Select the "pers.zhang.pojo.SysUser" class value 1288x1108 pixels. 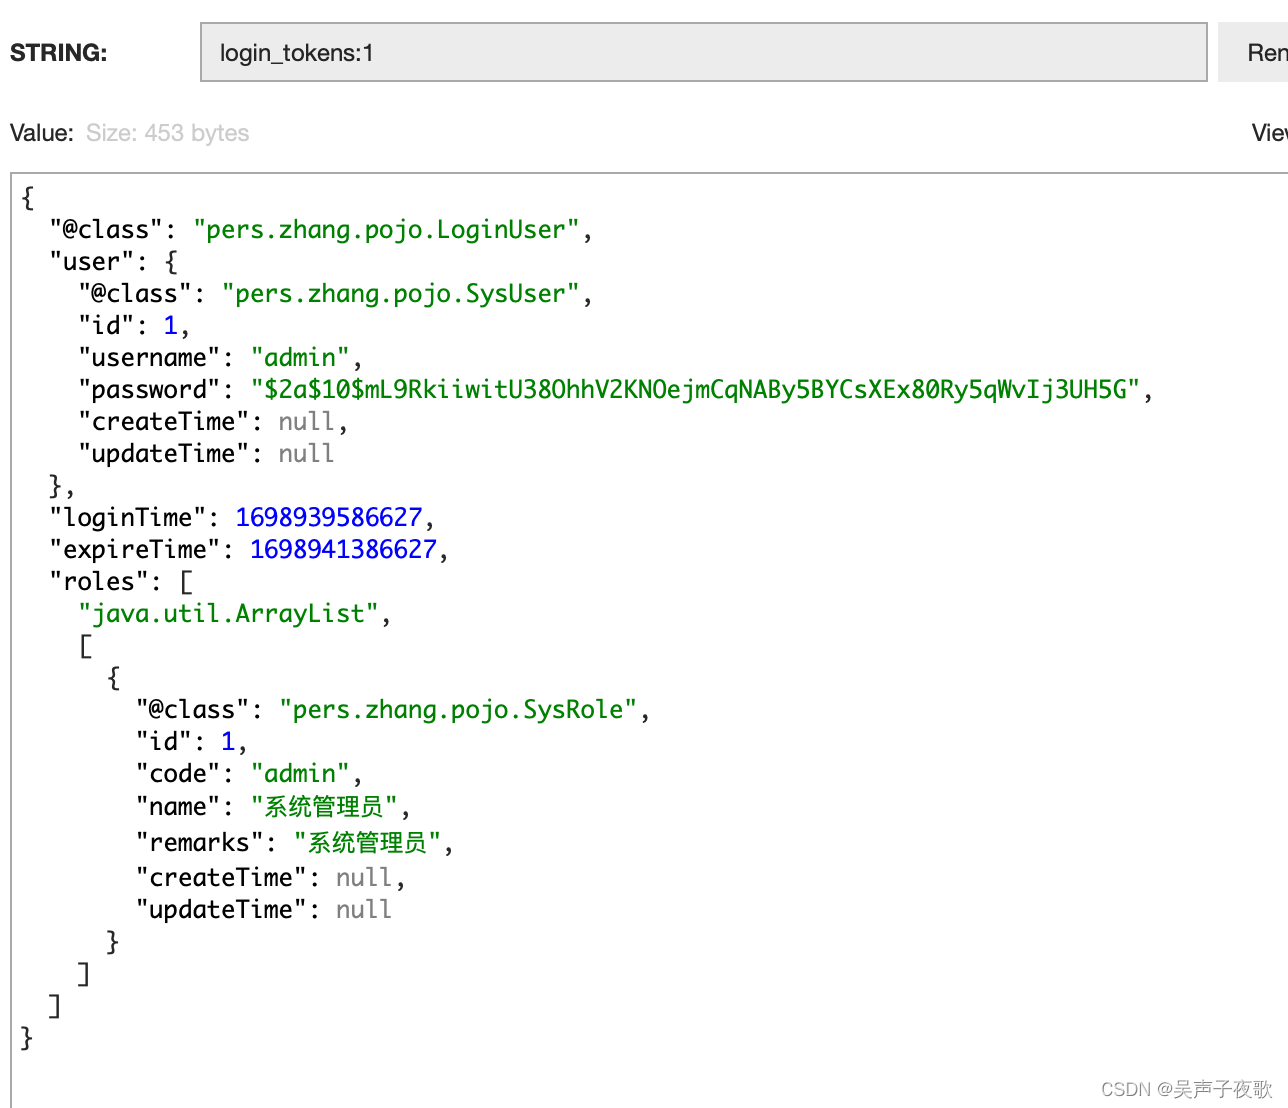pos(400,294)
